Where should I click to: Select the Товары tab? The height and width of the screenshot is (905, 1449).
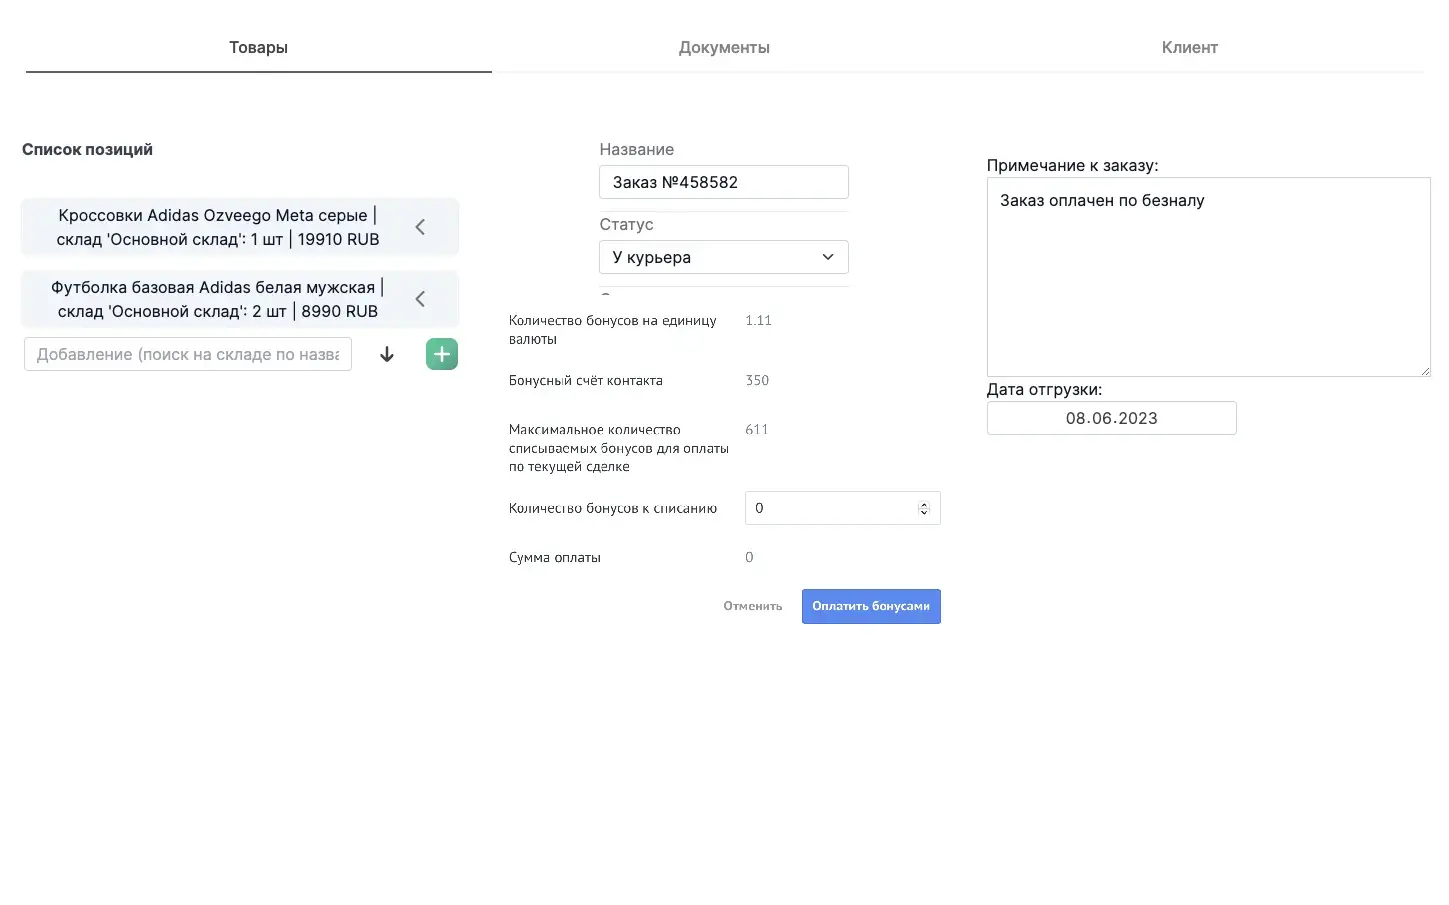pyautogui.click(x=258, y=48)
